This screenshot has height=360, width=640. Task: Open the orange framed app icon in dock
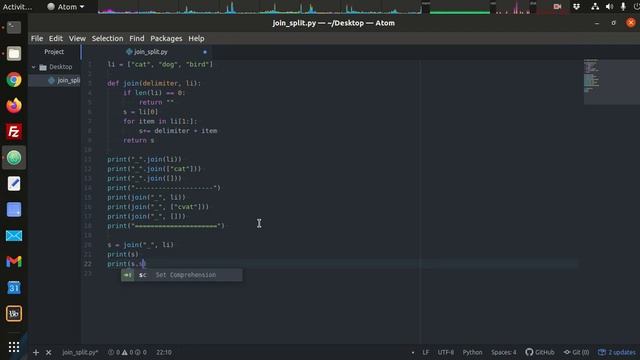14,313
